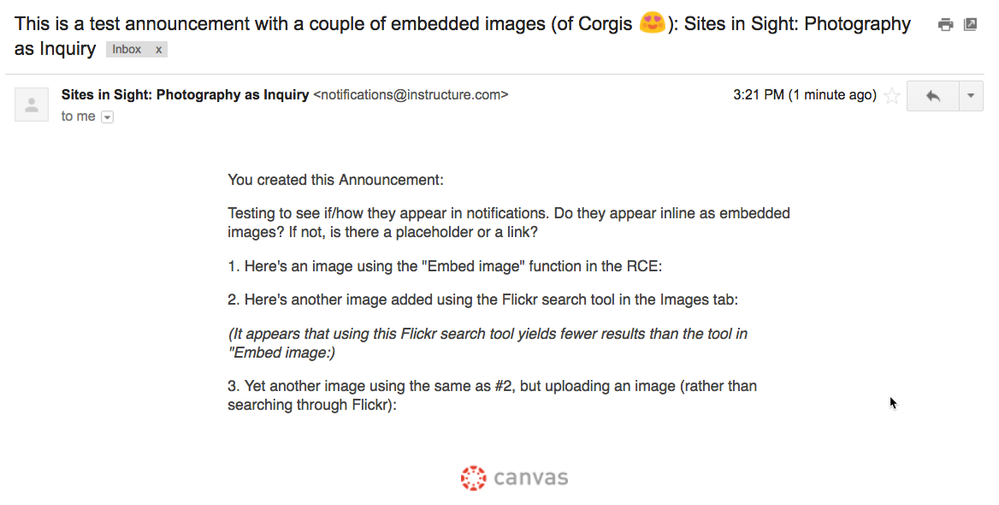Click the print all icon
This screenshot has width=999, height=505.
click(x=945, y=25)
